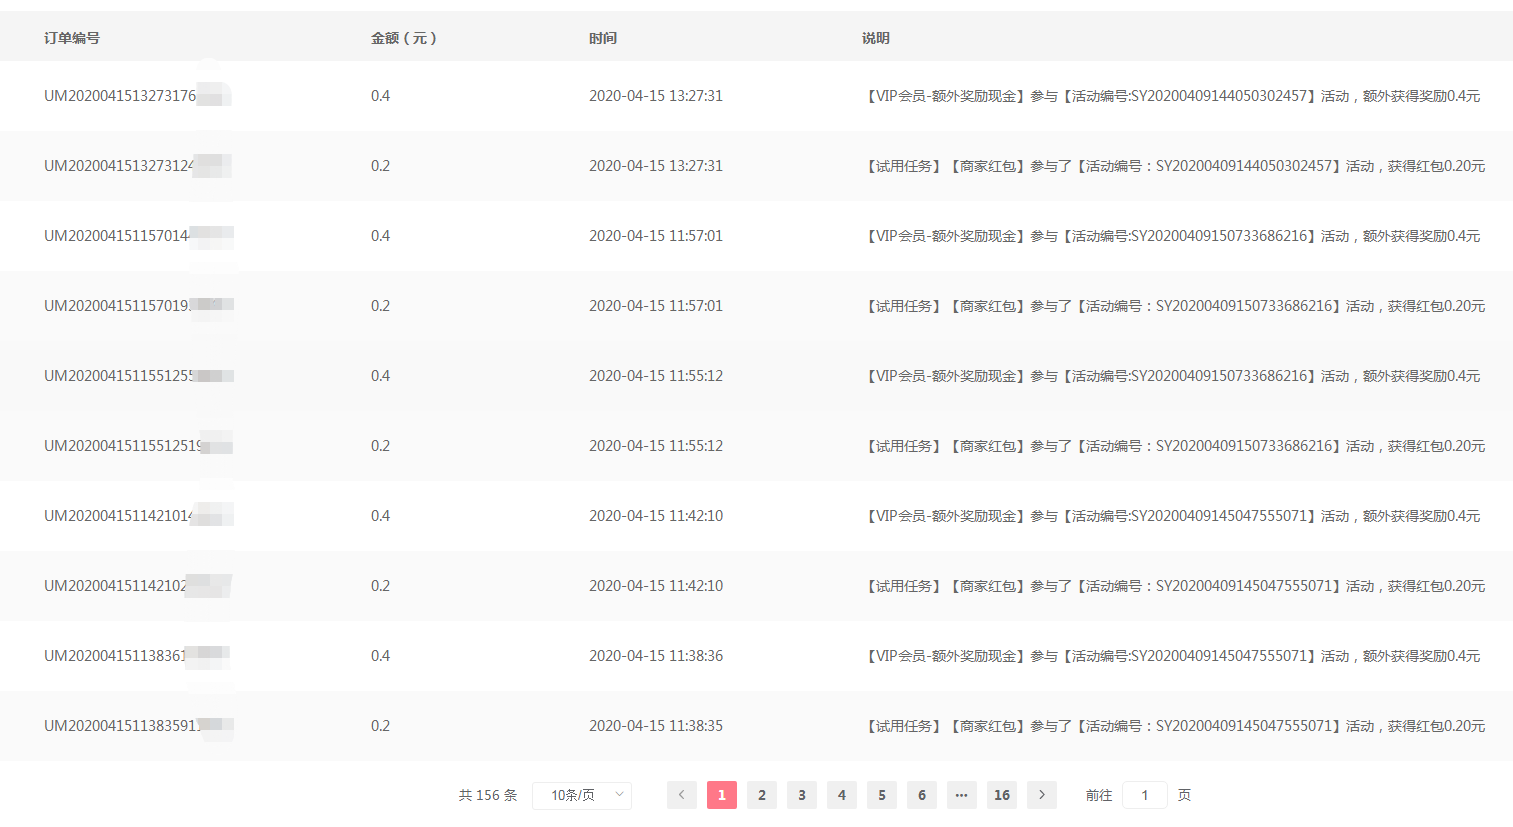Select order number UM202004151157014

[x=117, y=236]
